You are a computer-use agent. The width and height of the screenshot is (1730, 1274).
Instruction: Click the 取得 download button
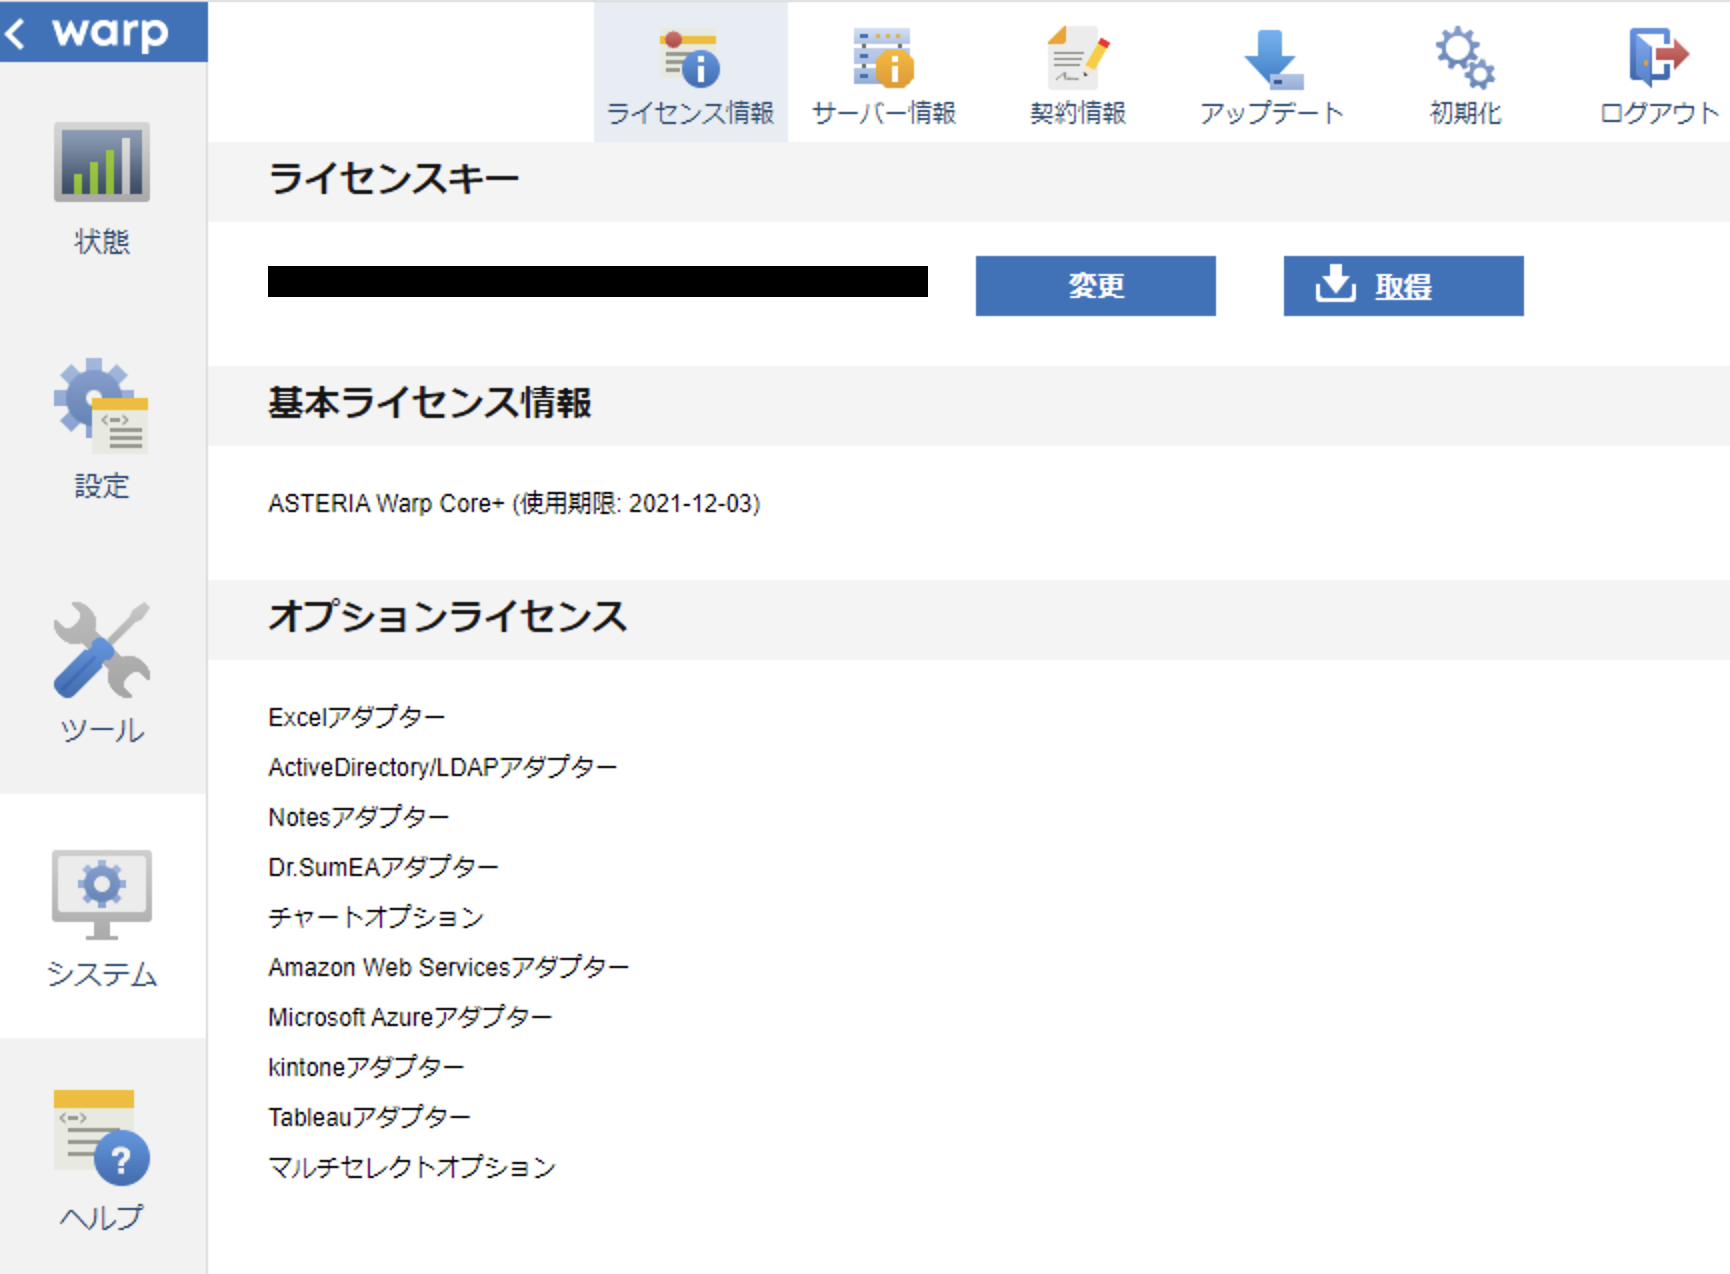1403,286
